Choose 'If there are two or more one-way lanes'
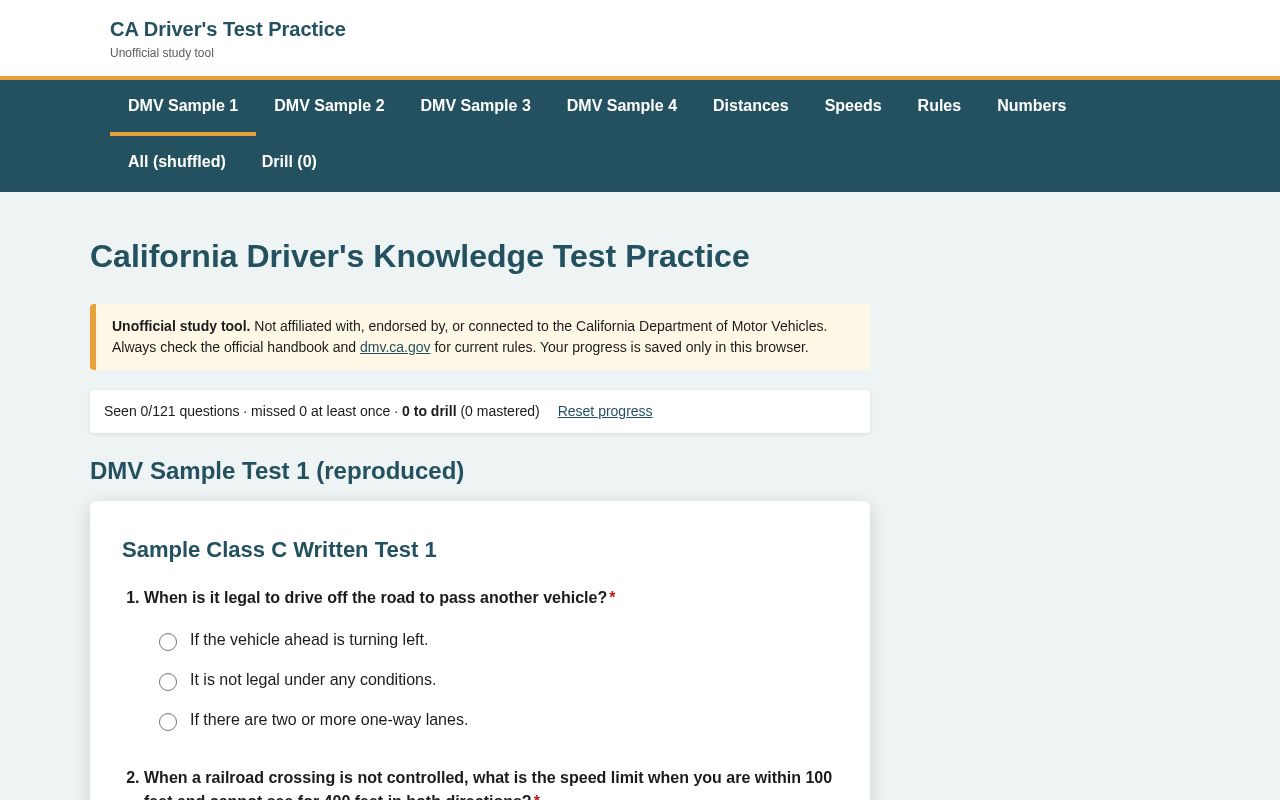1280x800 pixels. [x=168, y=722]
